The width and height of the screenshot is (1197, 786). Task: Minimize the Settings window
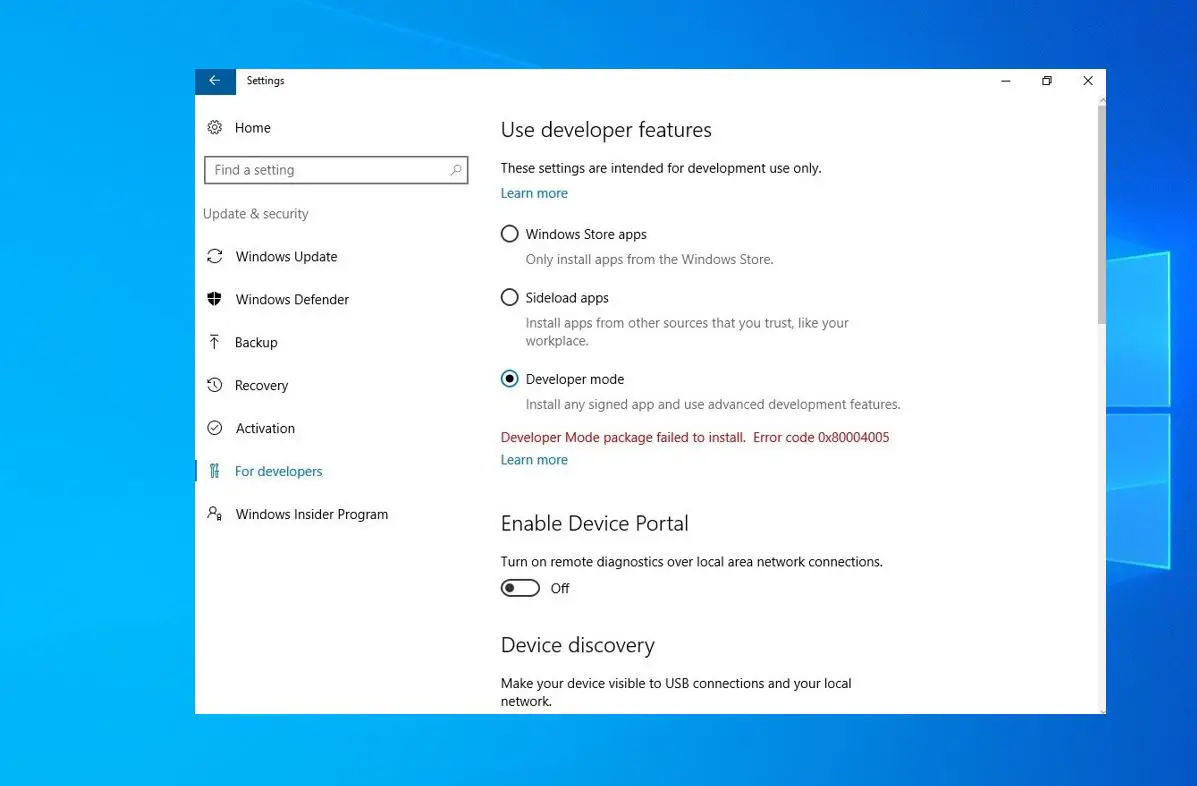[1006, 81]
